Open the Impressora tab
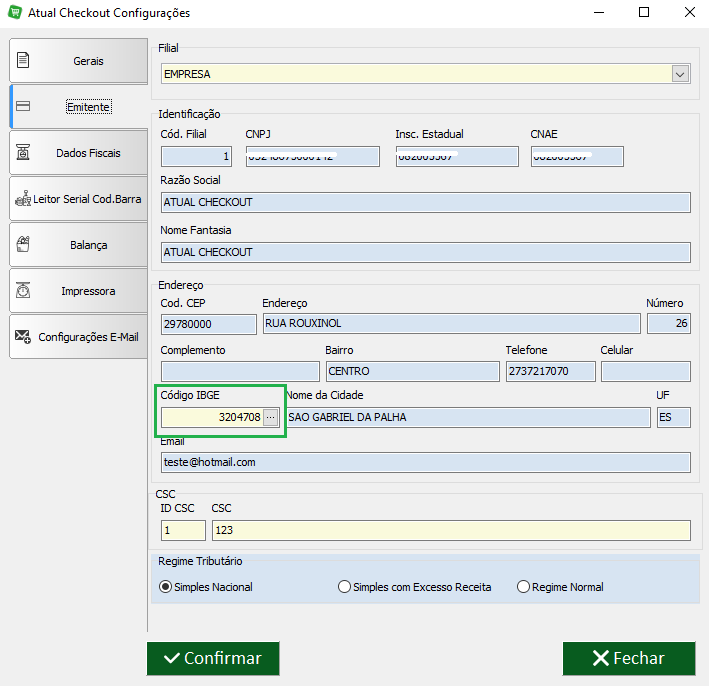The width and height of the screenshot is (709, 686). (79, 291)
